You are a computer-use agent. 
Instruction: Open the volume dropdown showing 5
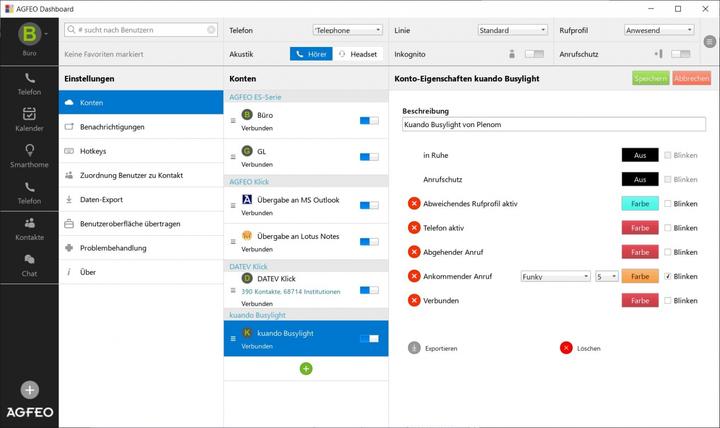click(x=607, y=276)
